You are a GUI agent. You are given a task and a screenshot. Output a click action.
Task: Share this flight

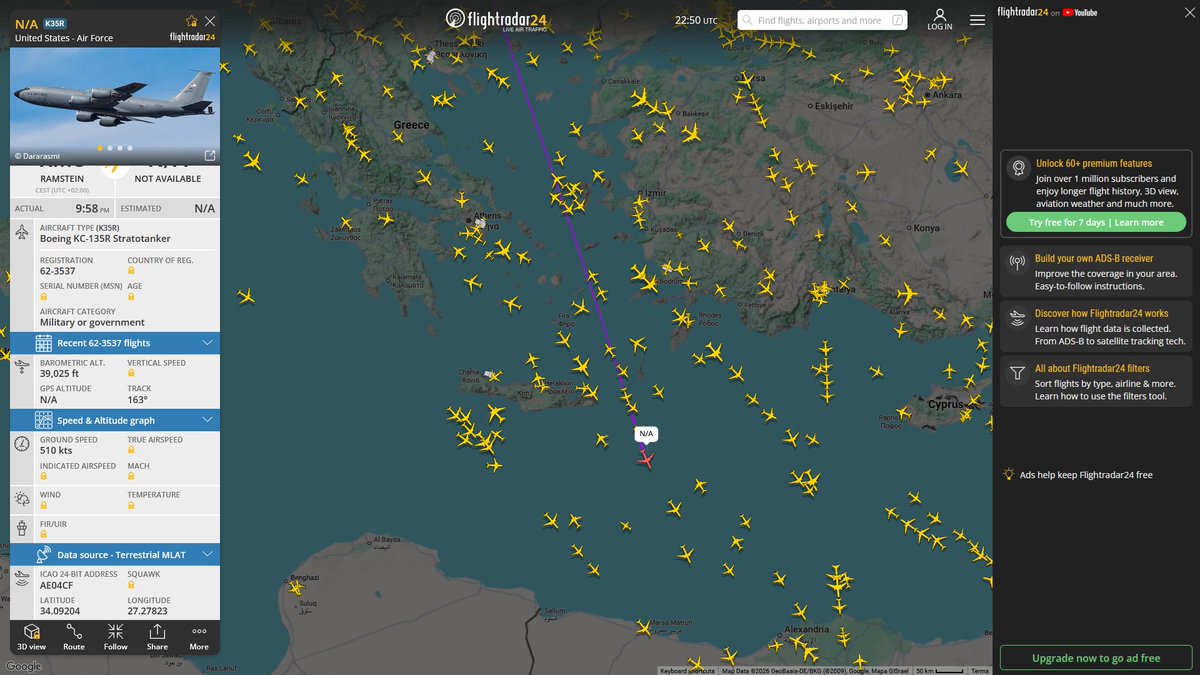pos(157,637)
